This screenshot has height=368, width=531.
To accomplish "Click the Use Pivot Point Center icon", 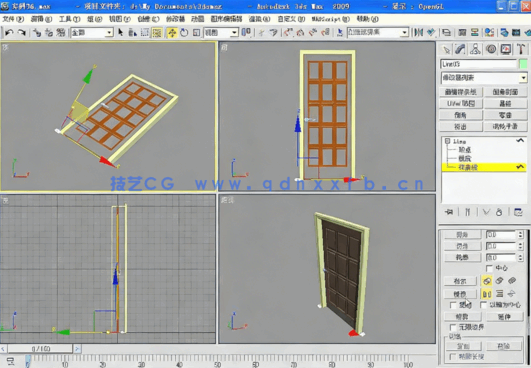I will (247, 33).
